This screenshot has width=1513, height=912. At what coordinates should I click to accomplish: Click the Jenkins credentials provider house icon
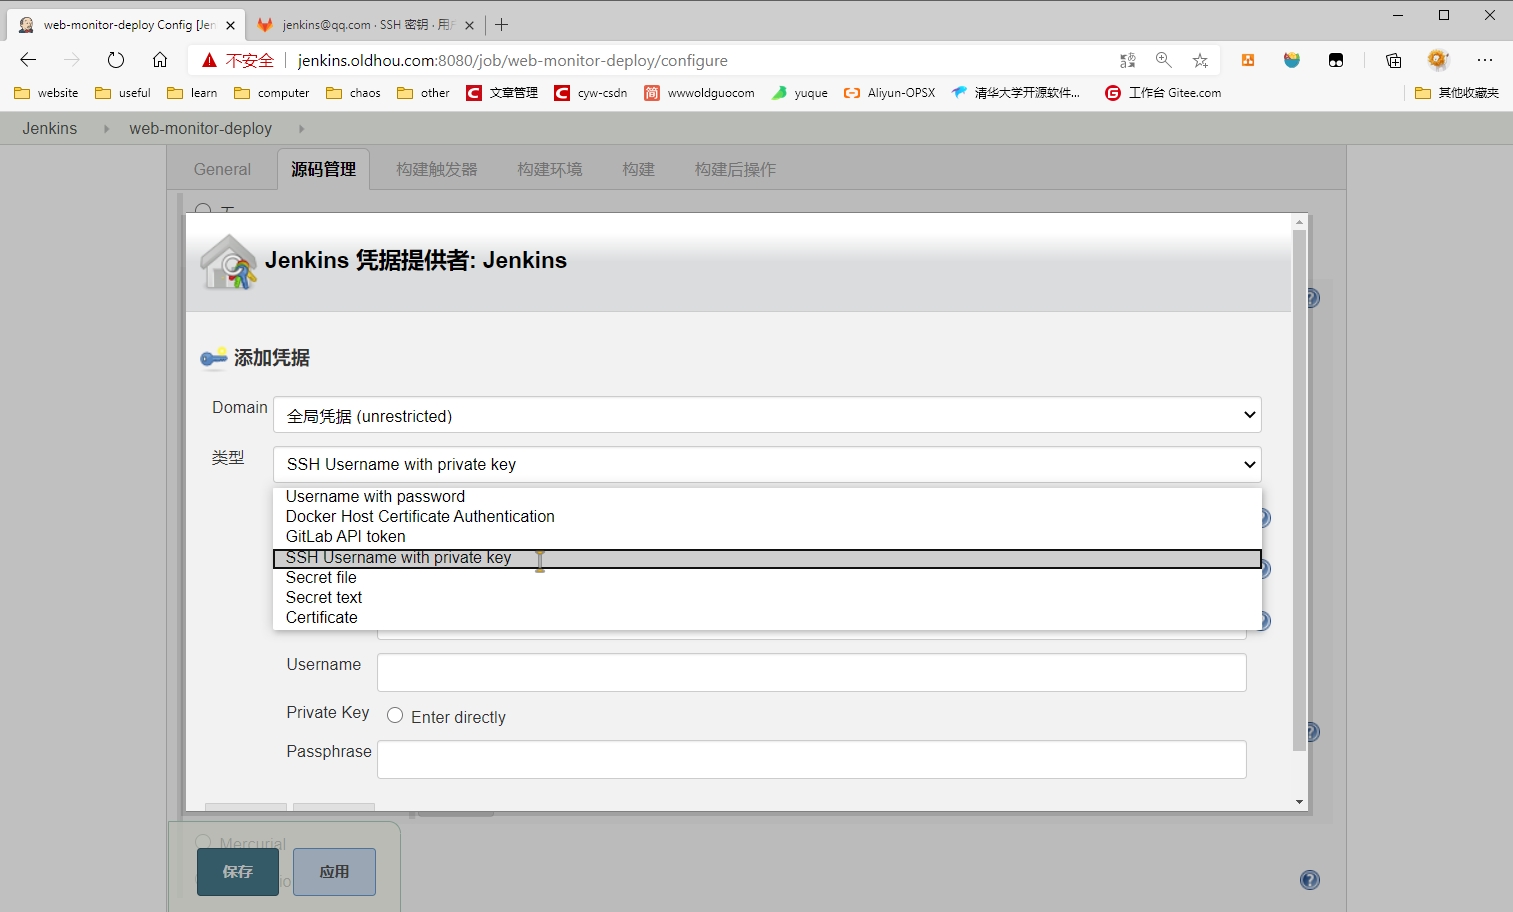coord(229,262)
